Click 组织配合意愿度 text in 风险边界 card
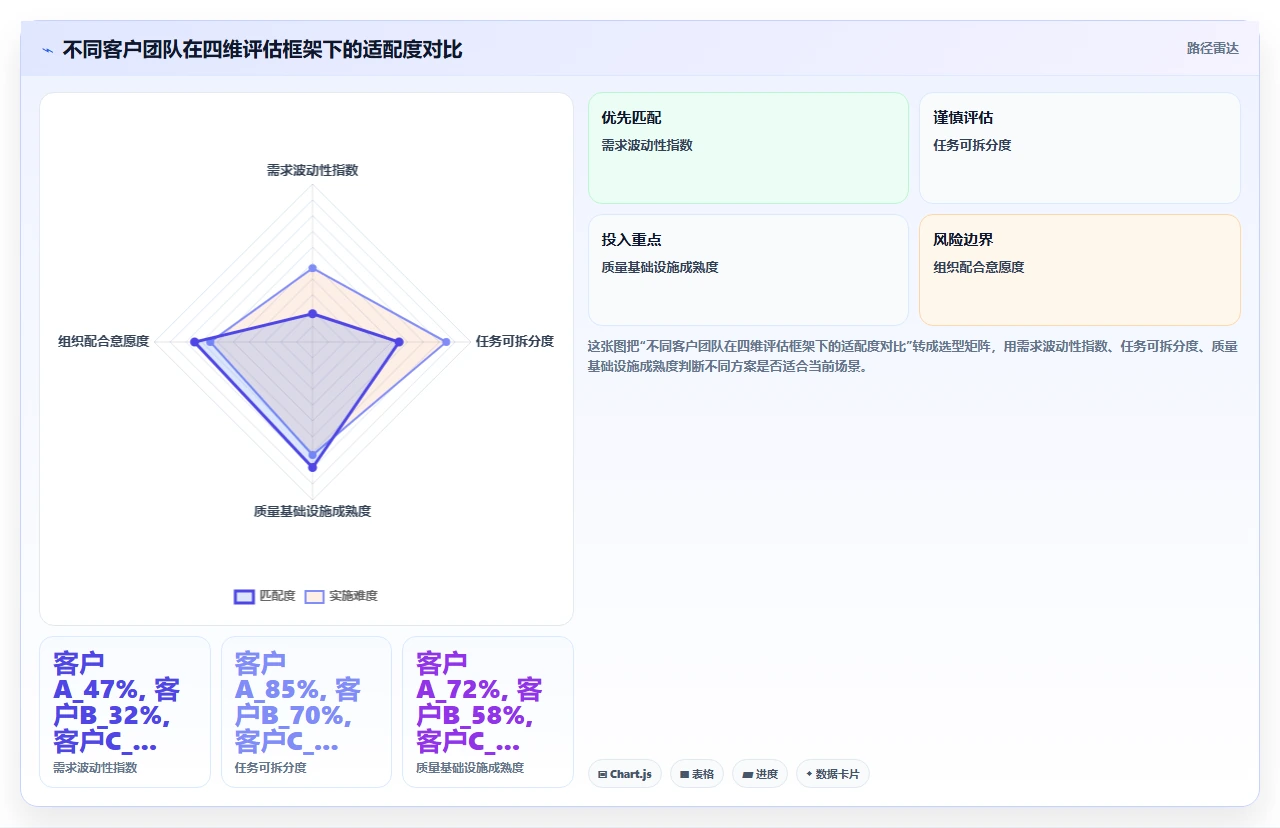 pyautogui.click(x=979, y=267)
